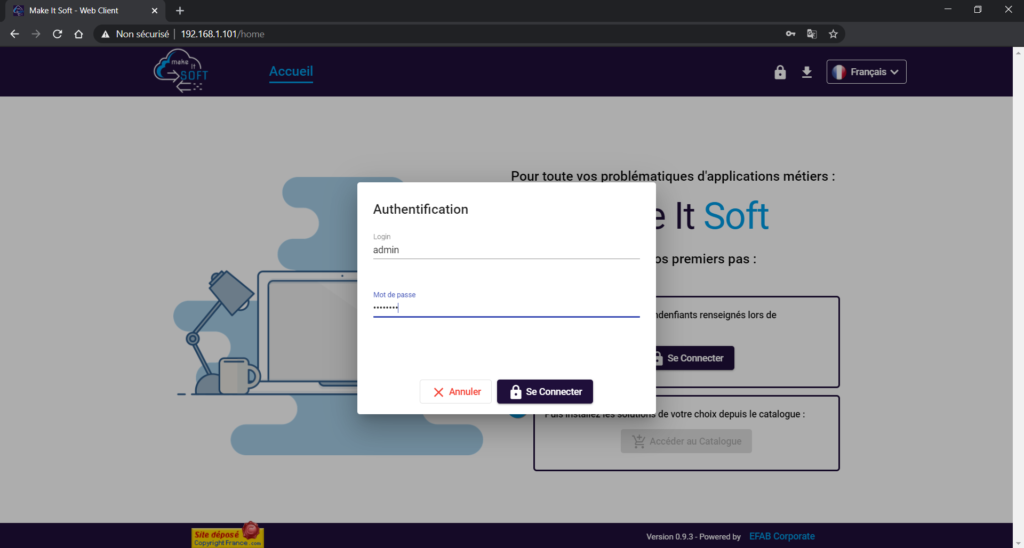
Task: Reload the page with the browser refresh icon
Action: coord(57,34)
